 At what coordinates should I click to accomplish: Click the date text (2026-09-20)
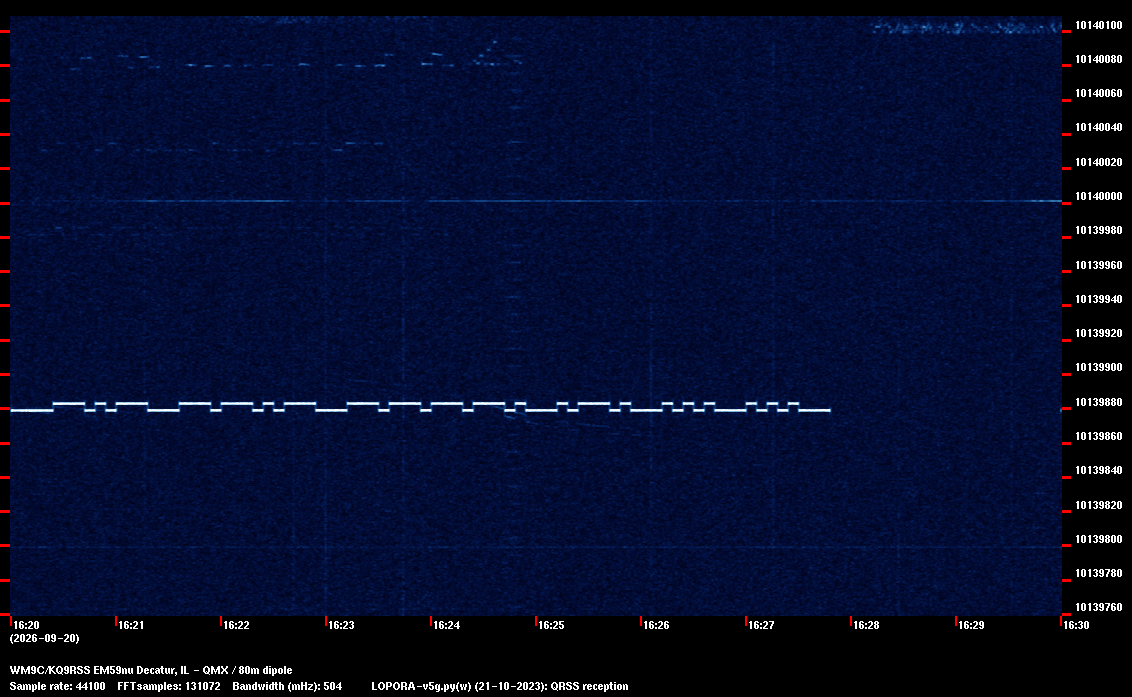44,638
